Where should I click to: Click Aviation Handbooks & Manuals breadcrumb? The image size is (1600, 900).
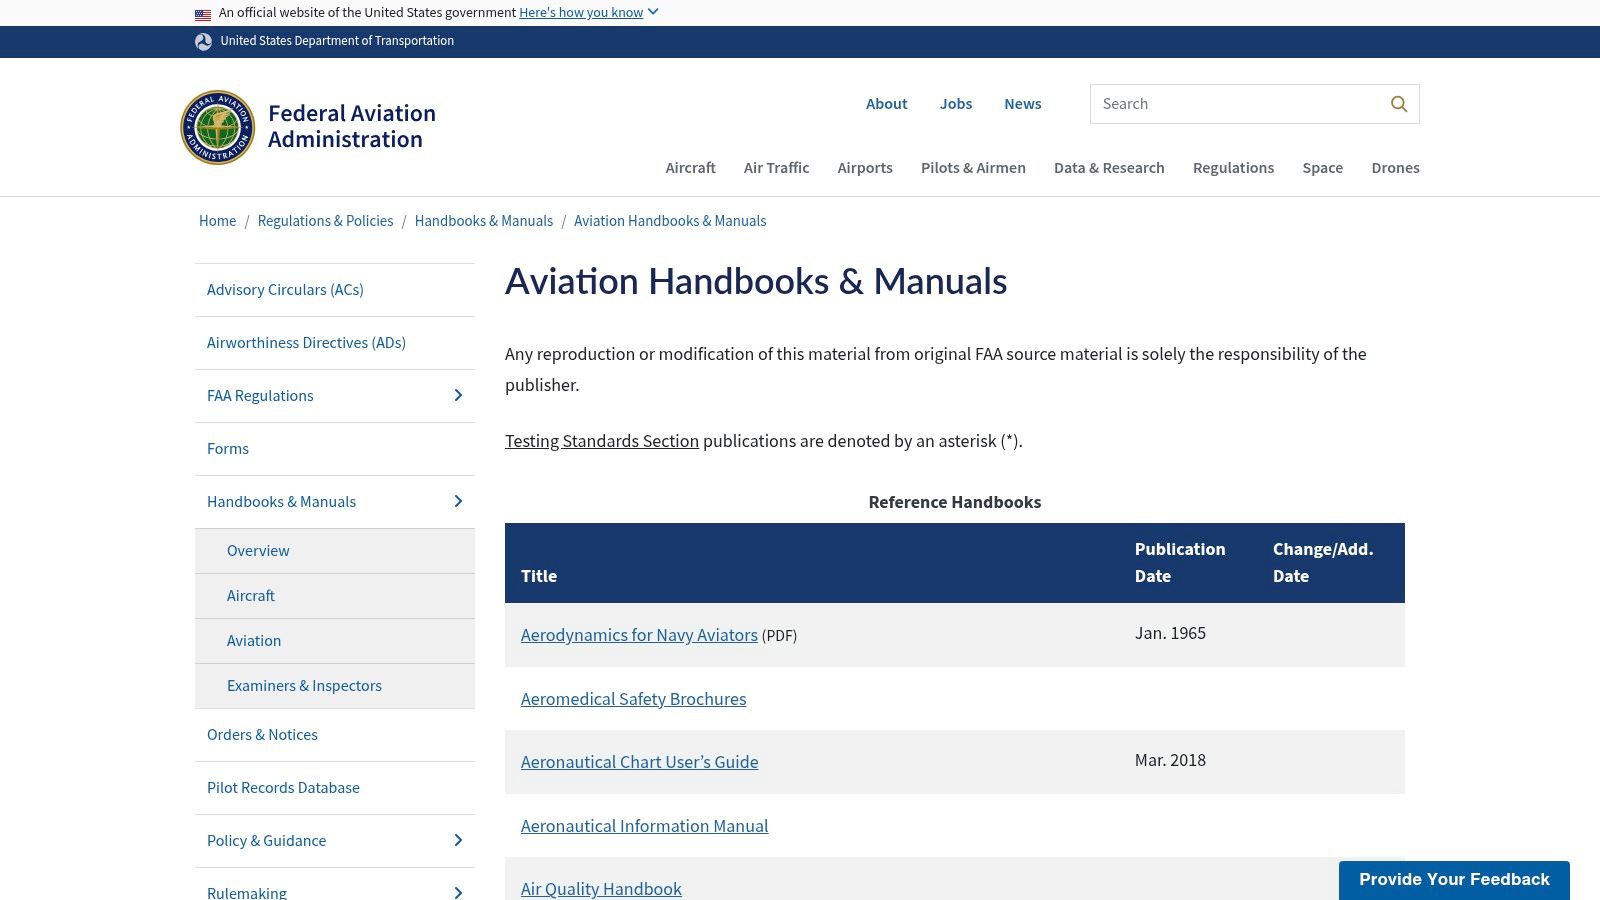pos(670,221)
